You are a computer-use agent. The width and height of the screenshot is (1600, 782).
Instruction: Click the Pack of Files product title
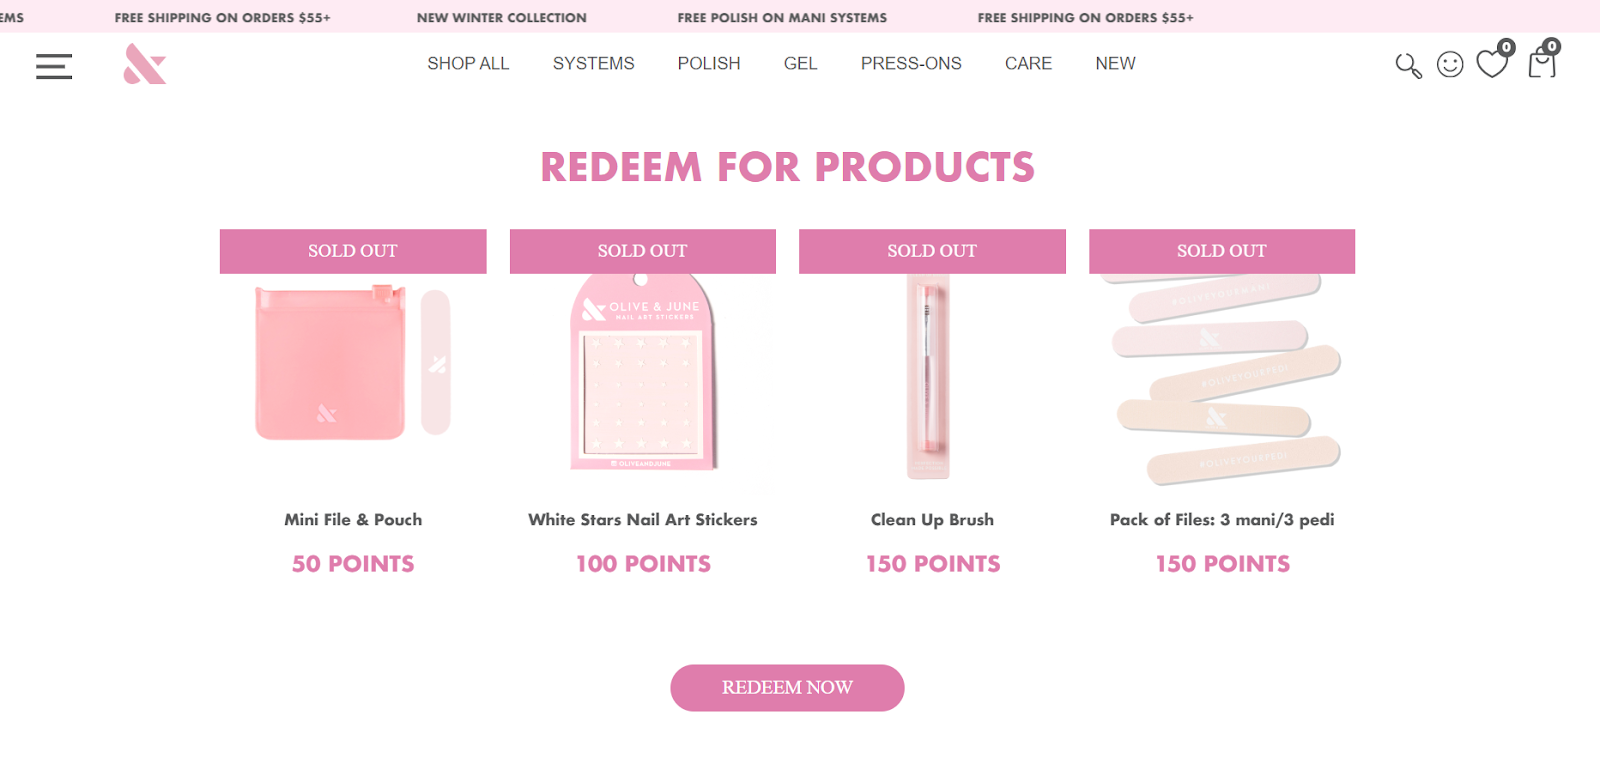(x=1222, y=520)
